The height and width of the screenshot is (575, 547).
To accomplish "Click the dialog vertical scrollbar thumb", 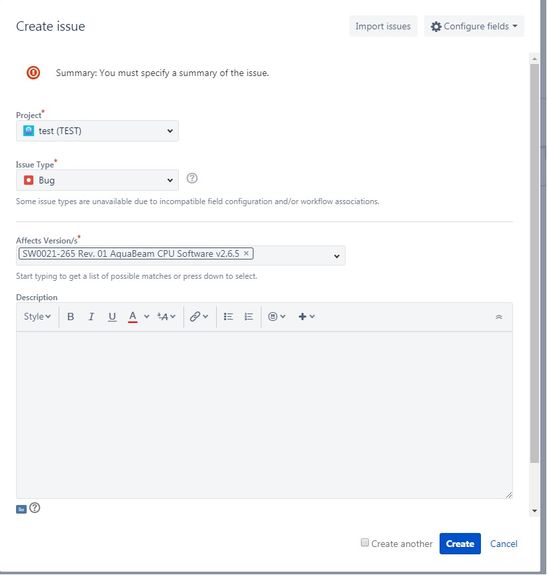I will tap(534, 264).
